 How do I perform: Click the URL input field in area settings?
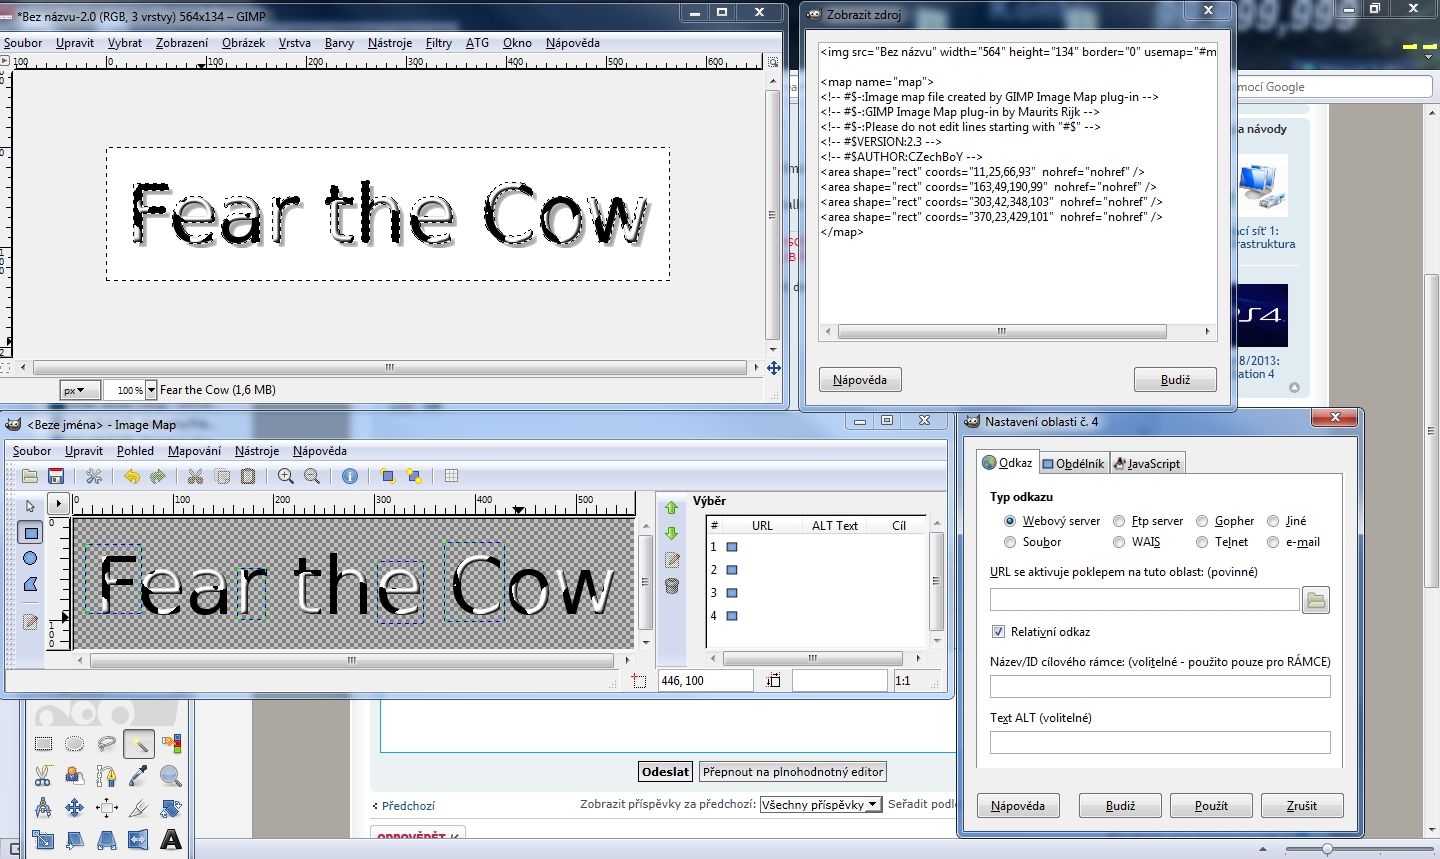[x=1144, y=600]
